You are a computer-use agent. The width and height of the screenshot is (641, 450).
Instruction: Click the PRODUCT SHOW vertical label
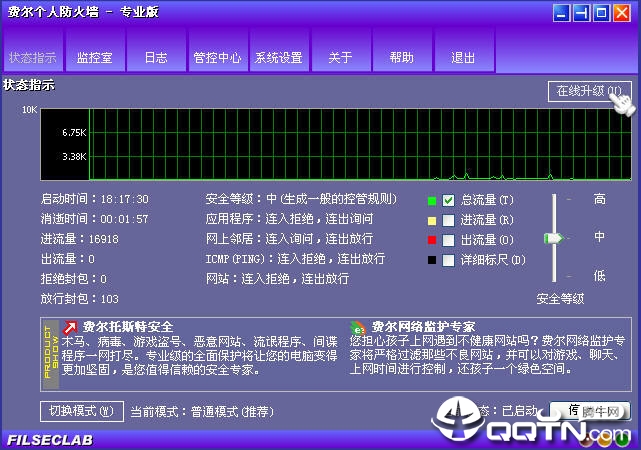51,354
